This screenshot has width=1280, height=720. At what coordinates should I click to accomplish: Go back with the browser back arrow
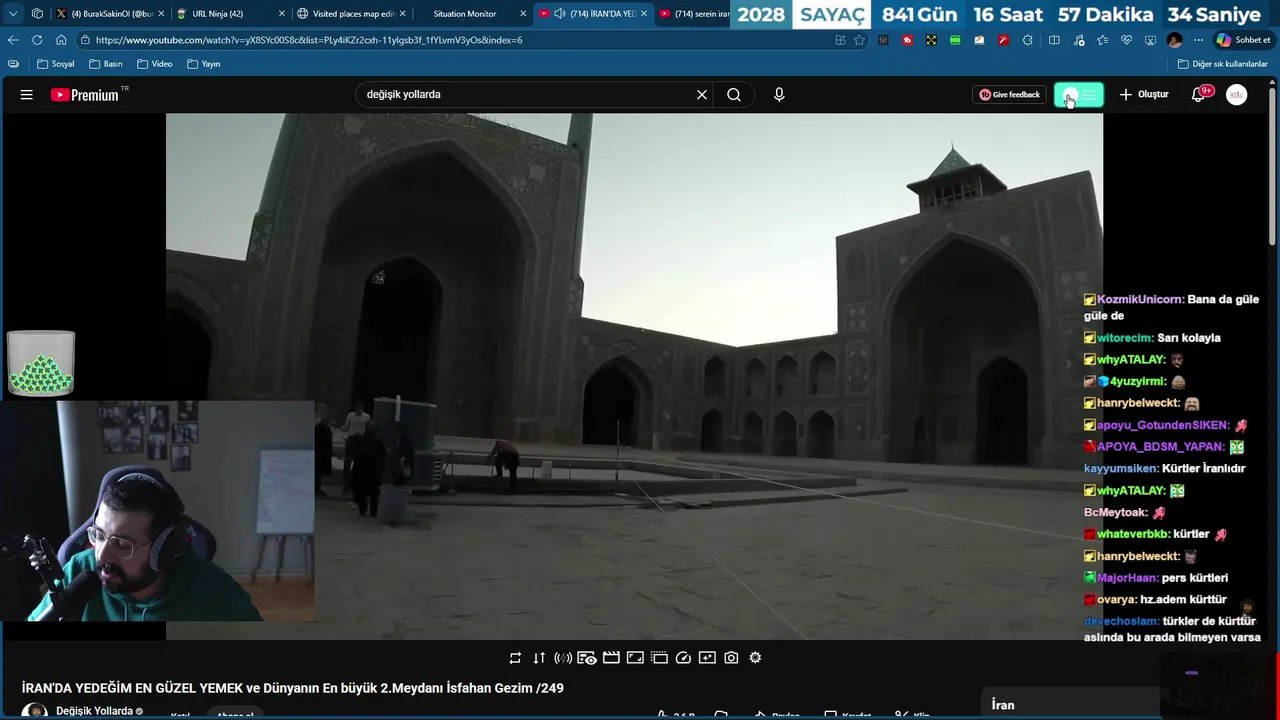(13, 40)
